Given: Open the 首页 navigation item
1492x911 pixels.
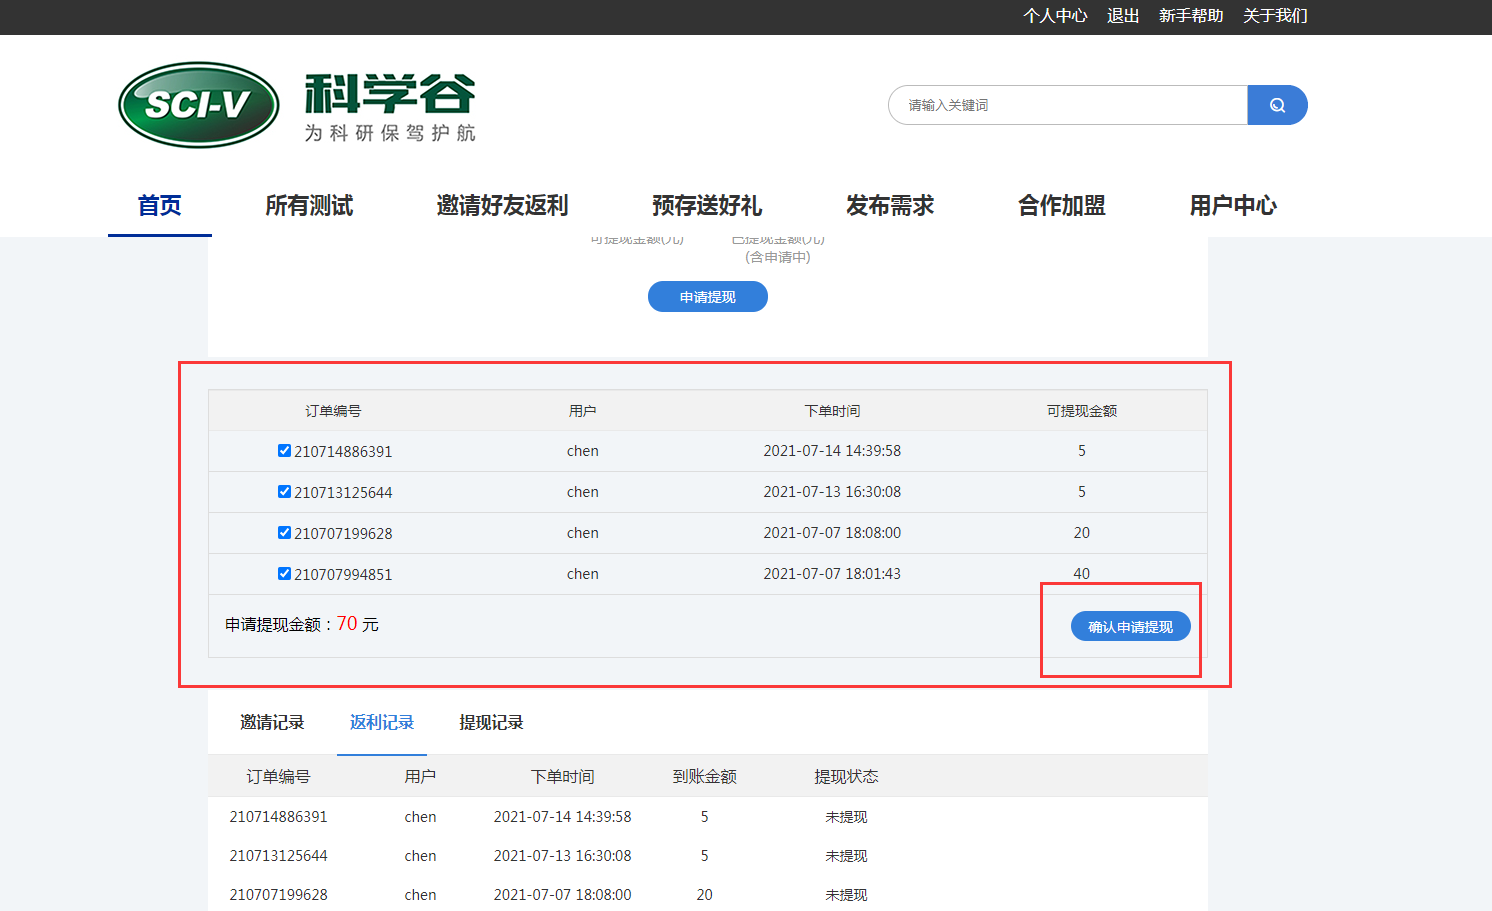Looking at the screenshot, I should click(160, 206).
